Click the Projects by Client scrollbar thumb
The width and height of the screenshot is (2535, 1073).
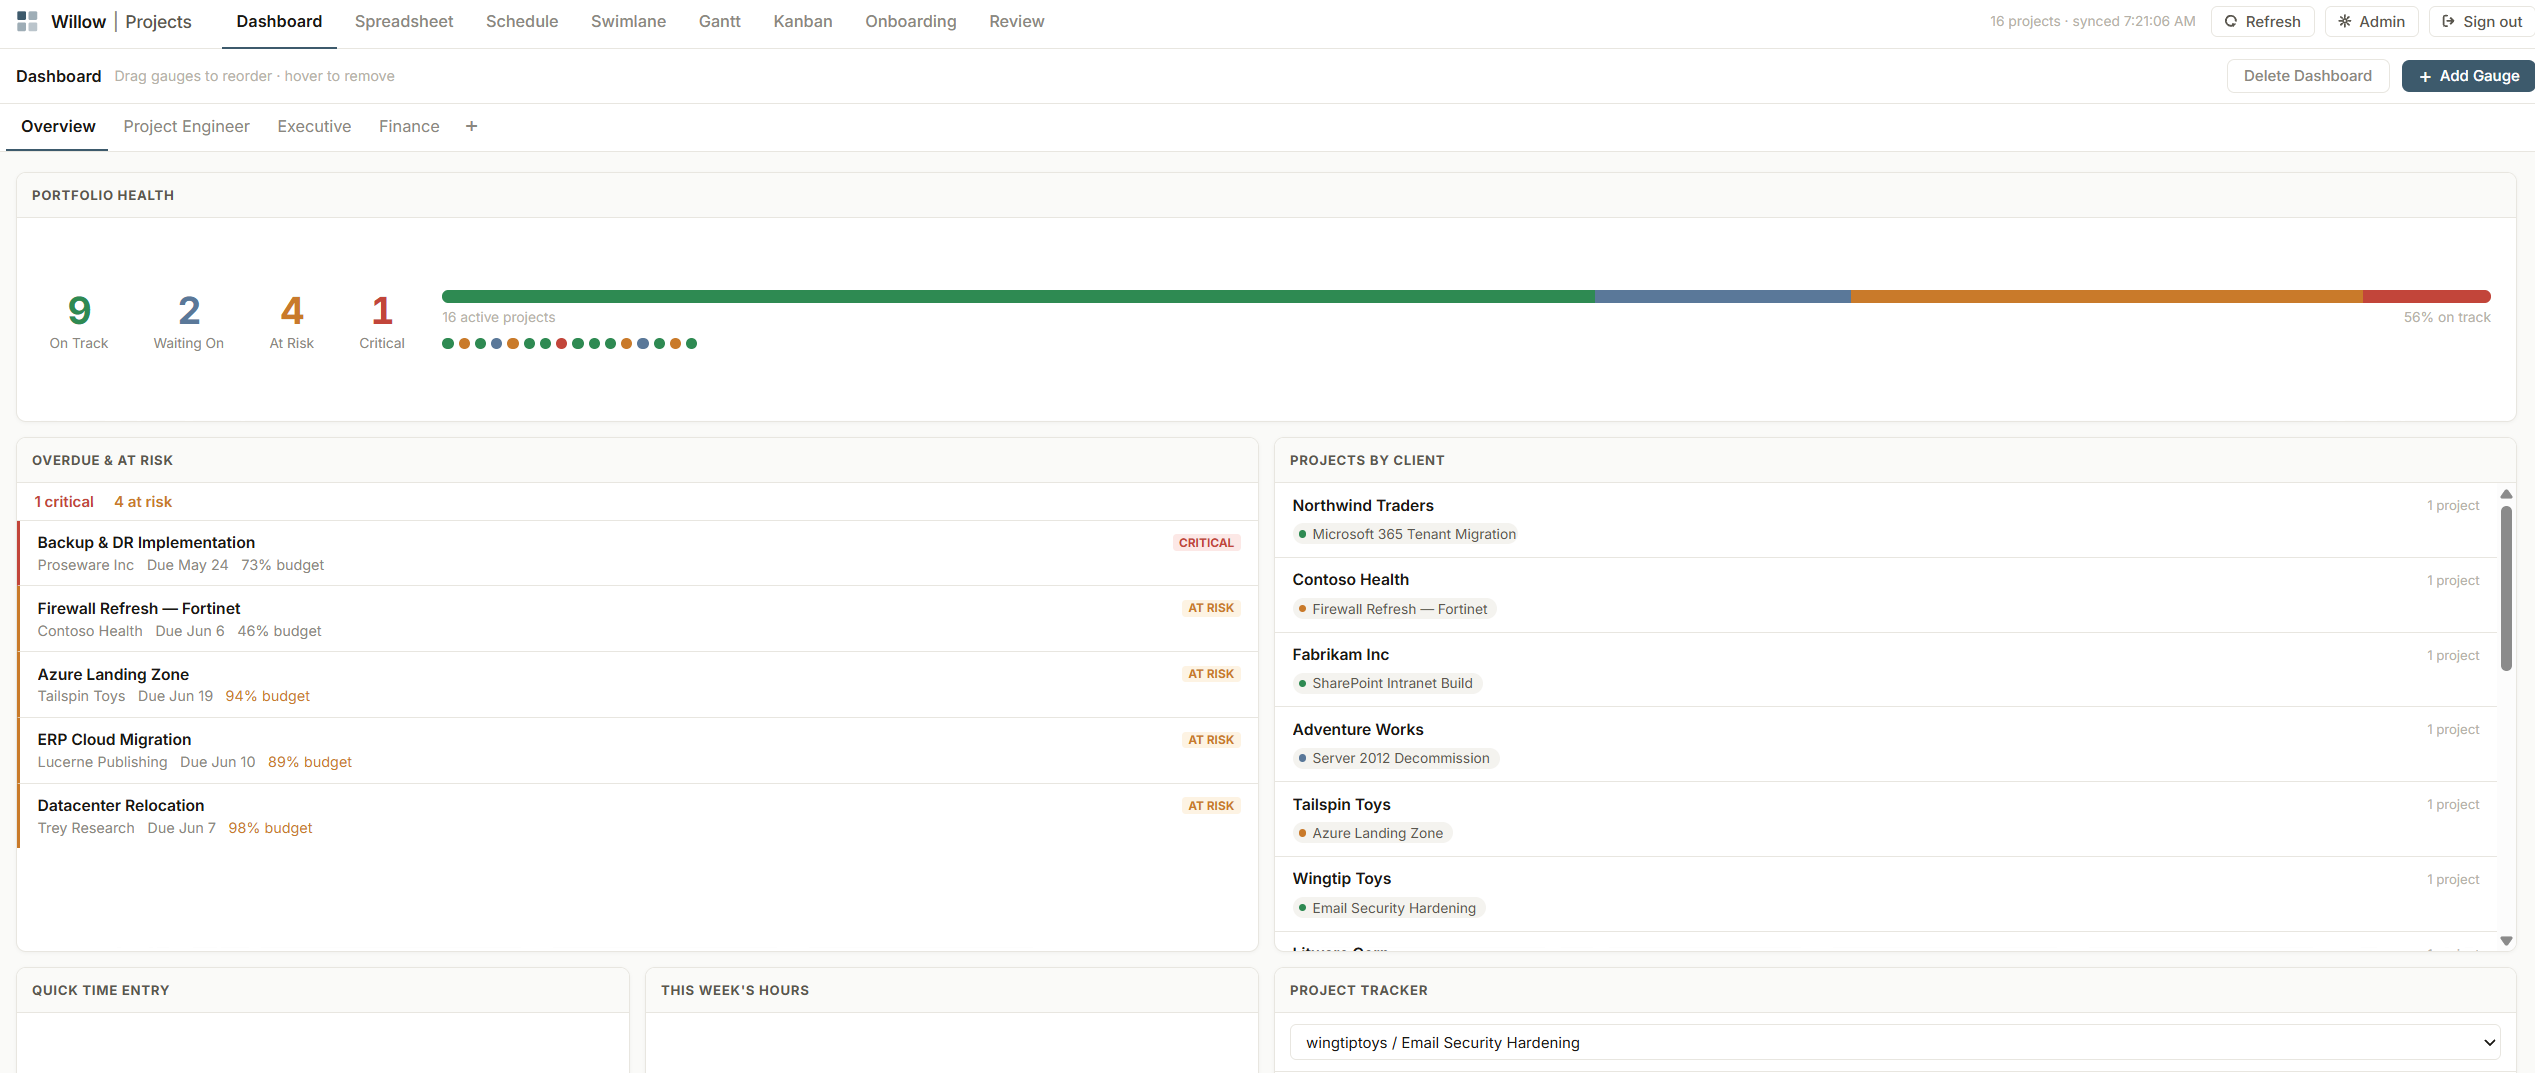pos(2506,588)
